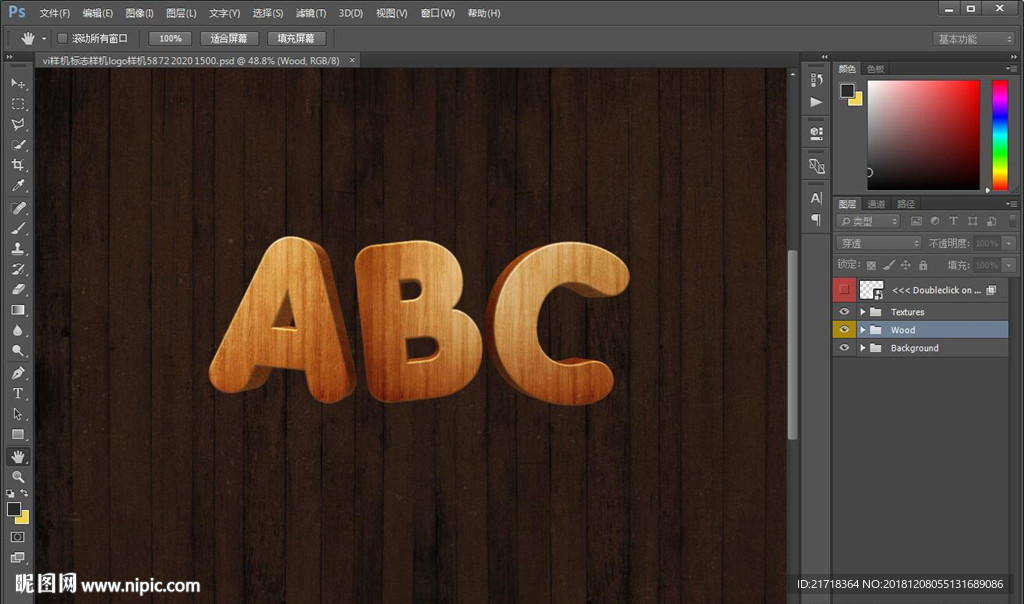Click the 适合屏幕 button
The width and height of the screenshot is (1024, 604).
click(229, 39)
